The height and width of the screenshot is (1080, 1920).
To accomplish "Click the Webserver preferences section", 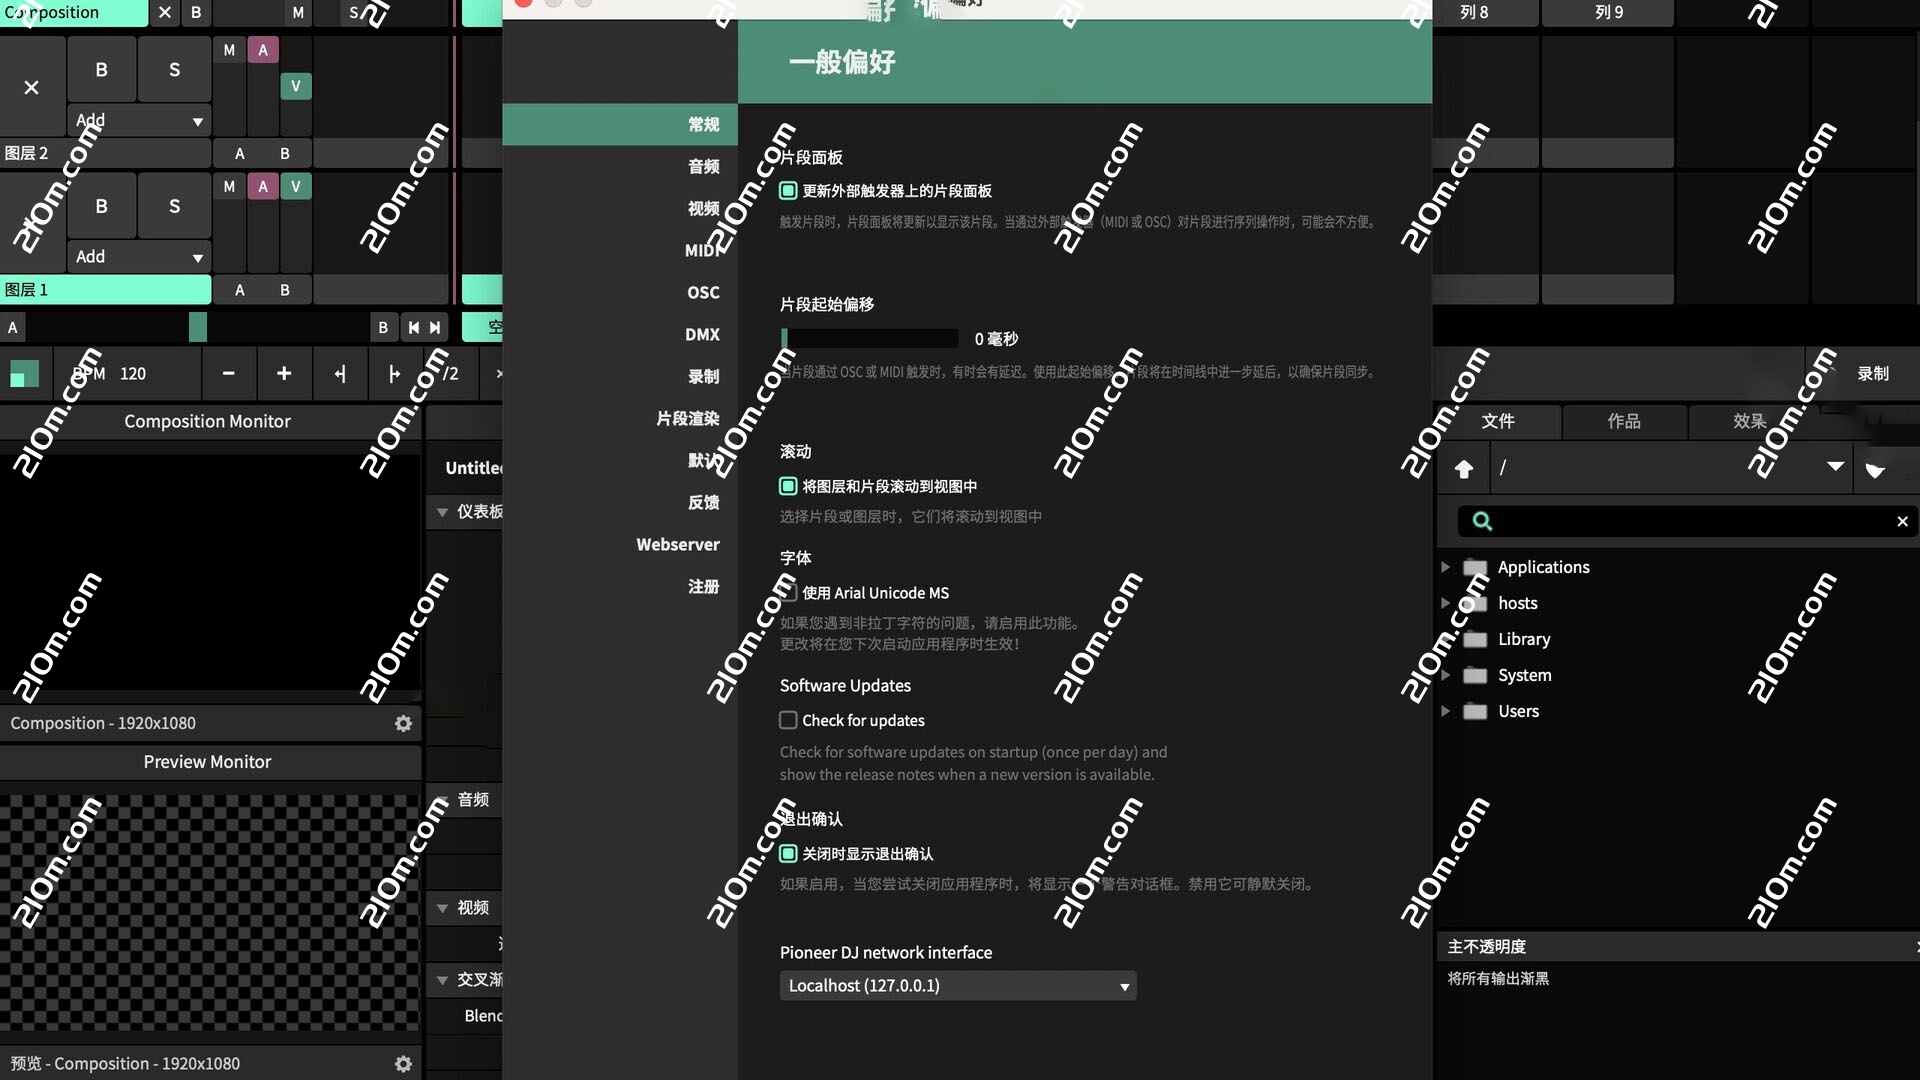I will coord(678,544).
